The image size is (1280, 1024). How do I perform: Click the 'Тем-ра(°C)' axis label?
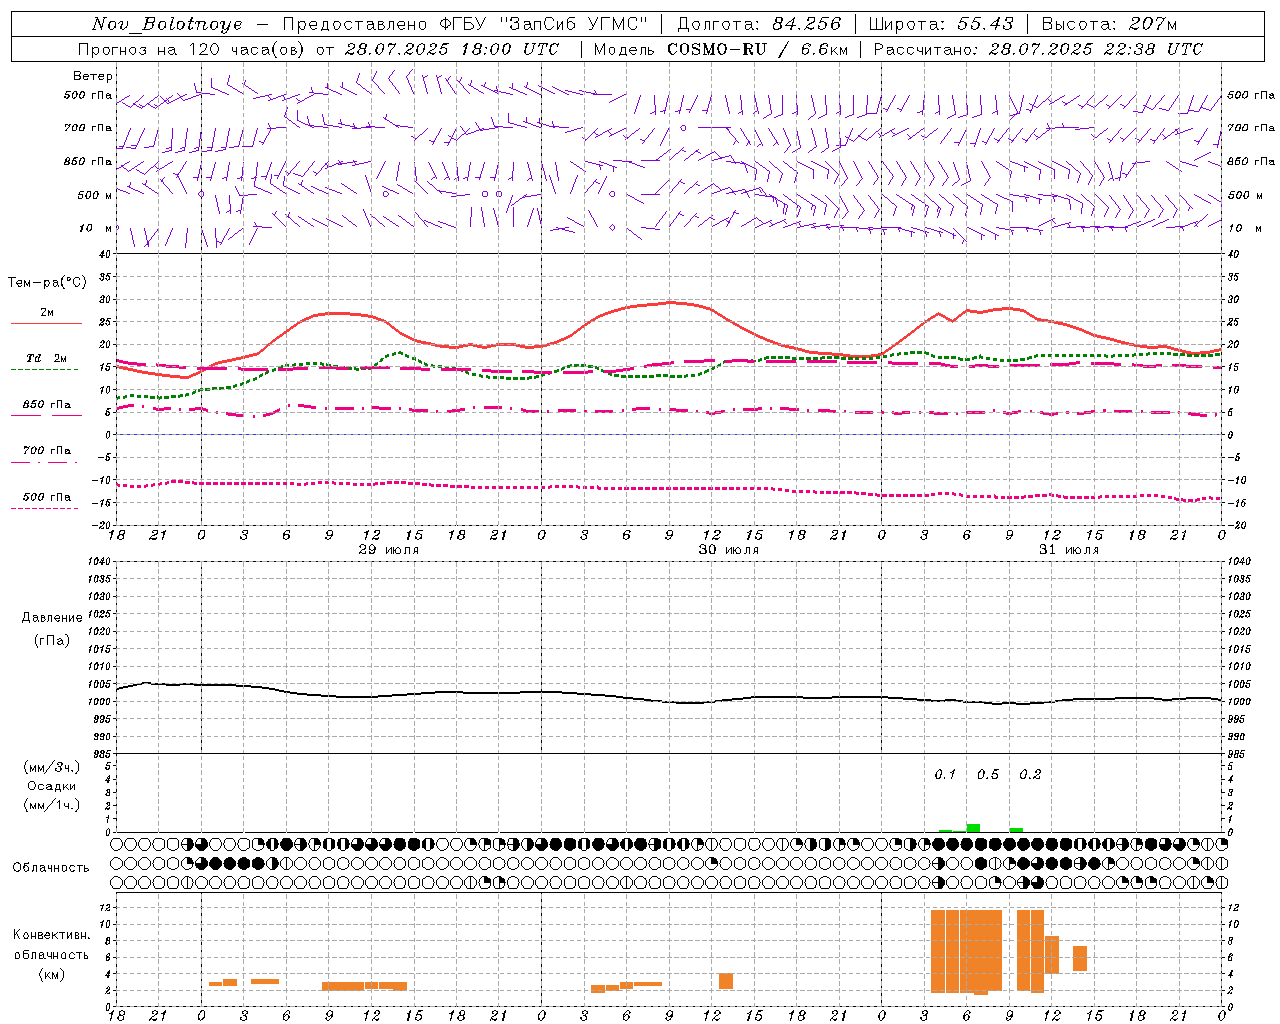pyautogui.click(x=47, y=283)
